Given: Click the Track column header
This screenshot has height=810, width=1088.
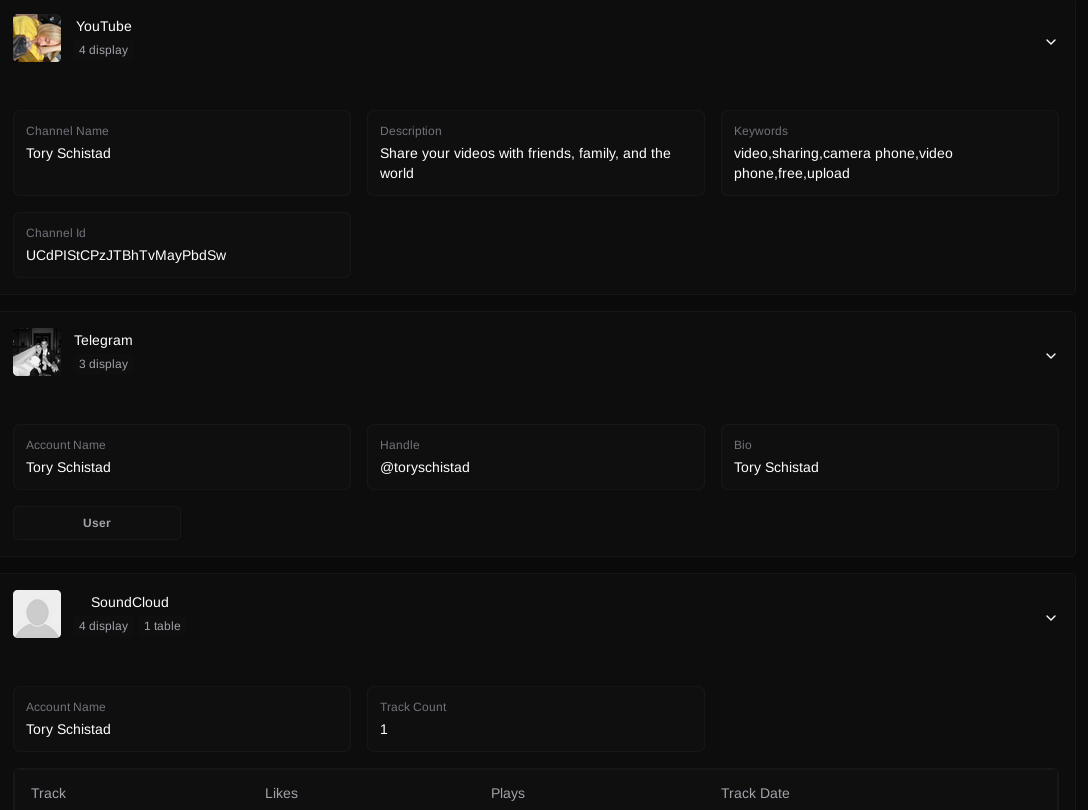Looking at the screenshot, I should click(x=49, y=793).
